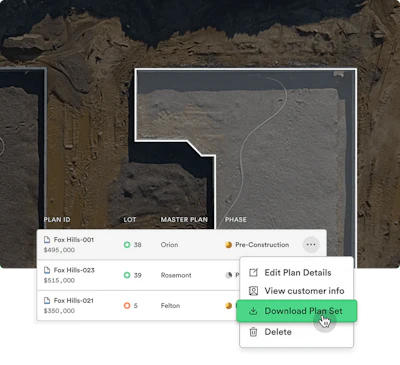Click the Rosemont master plan cell
Screen dimensions: 400x365
(176, 275)
